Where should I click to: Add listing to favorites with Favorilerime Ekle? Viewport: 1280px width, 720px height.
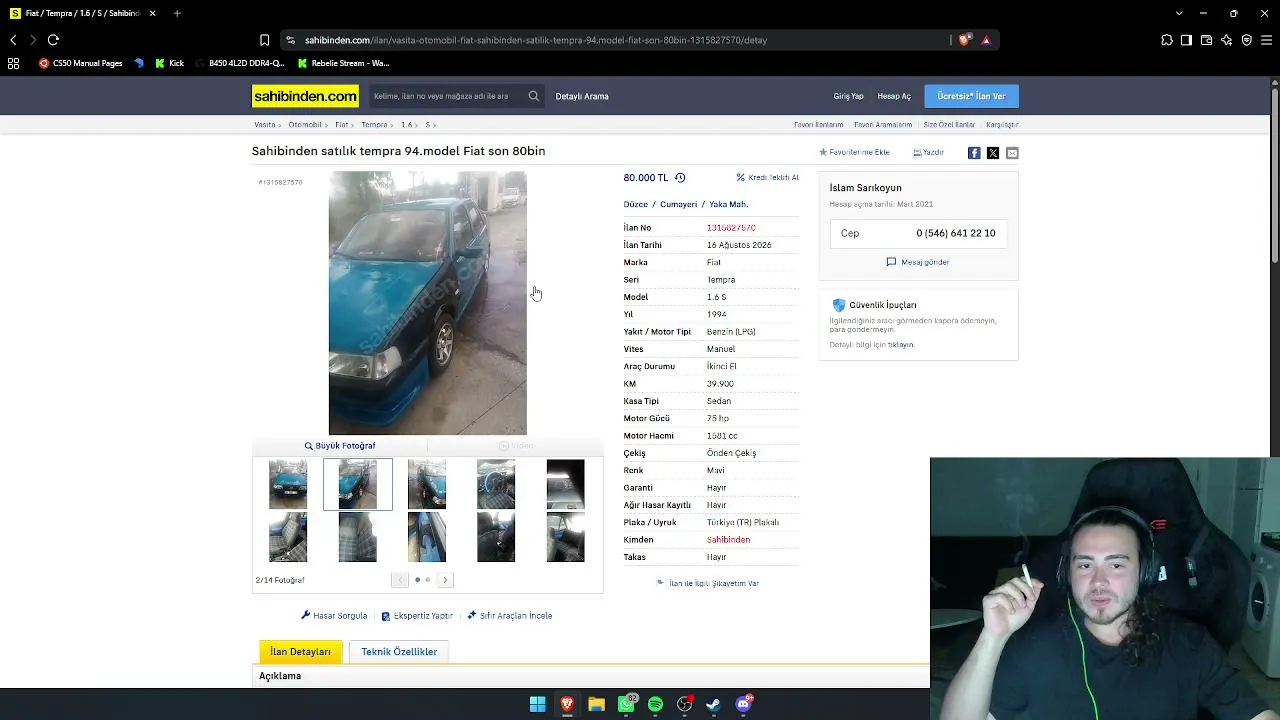[854, 152]
